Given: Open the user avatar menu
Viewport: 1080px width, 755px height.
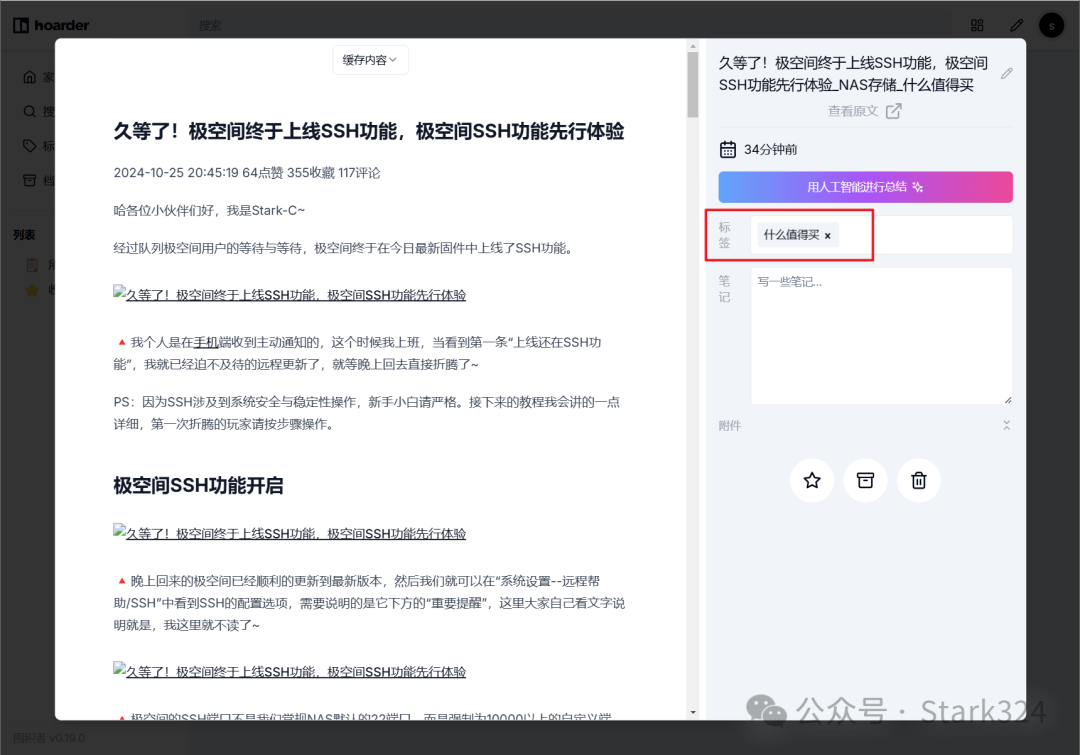Looking at the screenshot, I should [x=1051, y=25].
